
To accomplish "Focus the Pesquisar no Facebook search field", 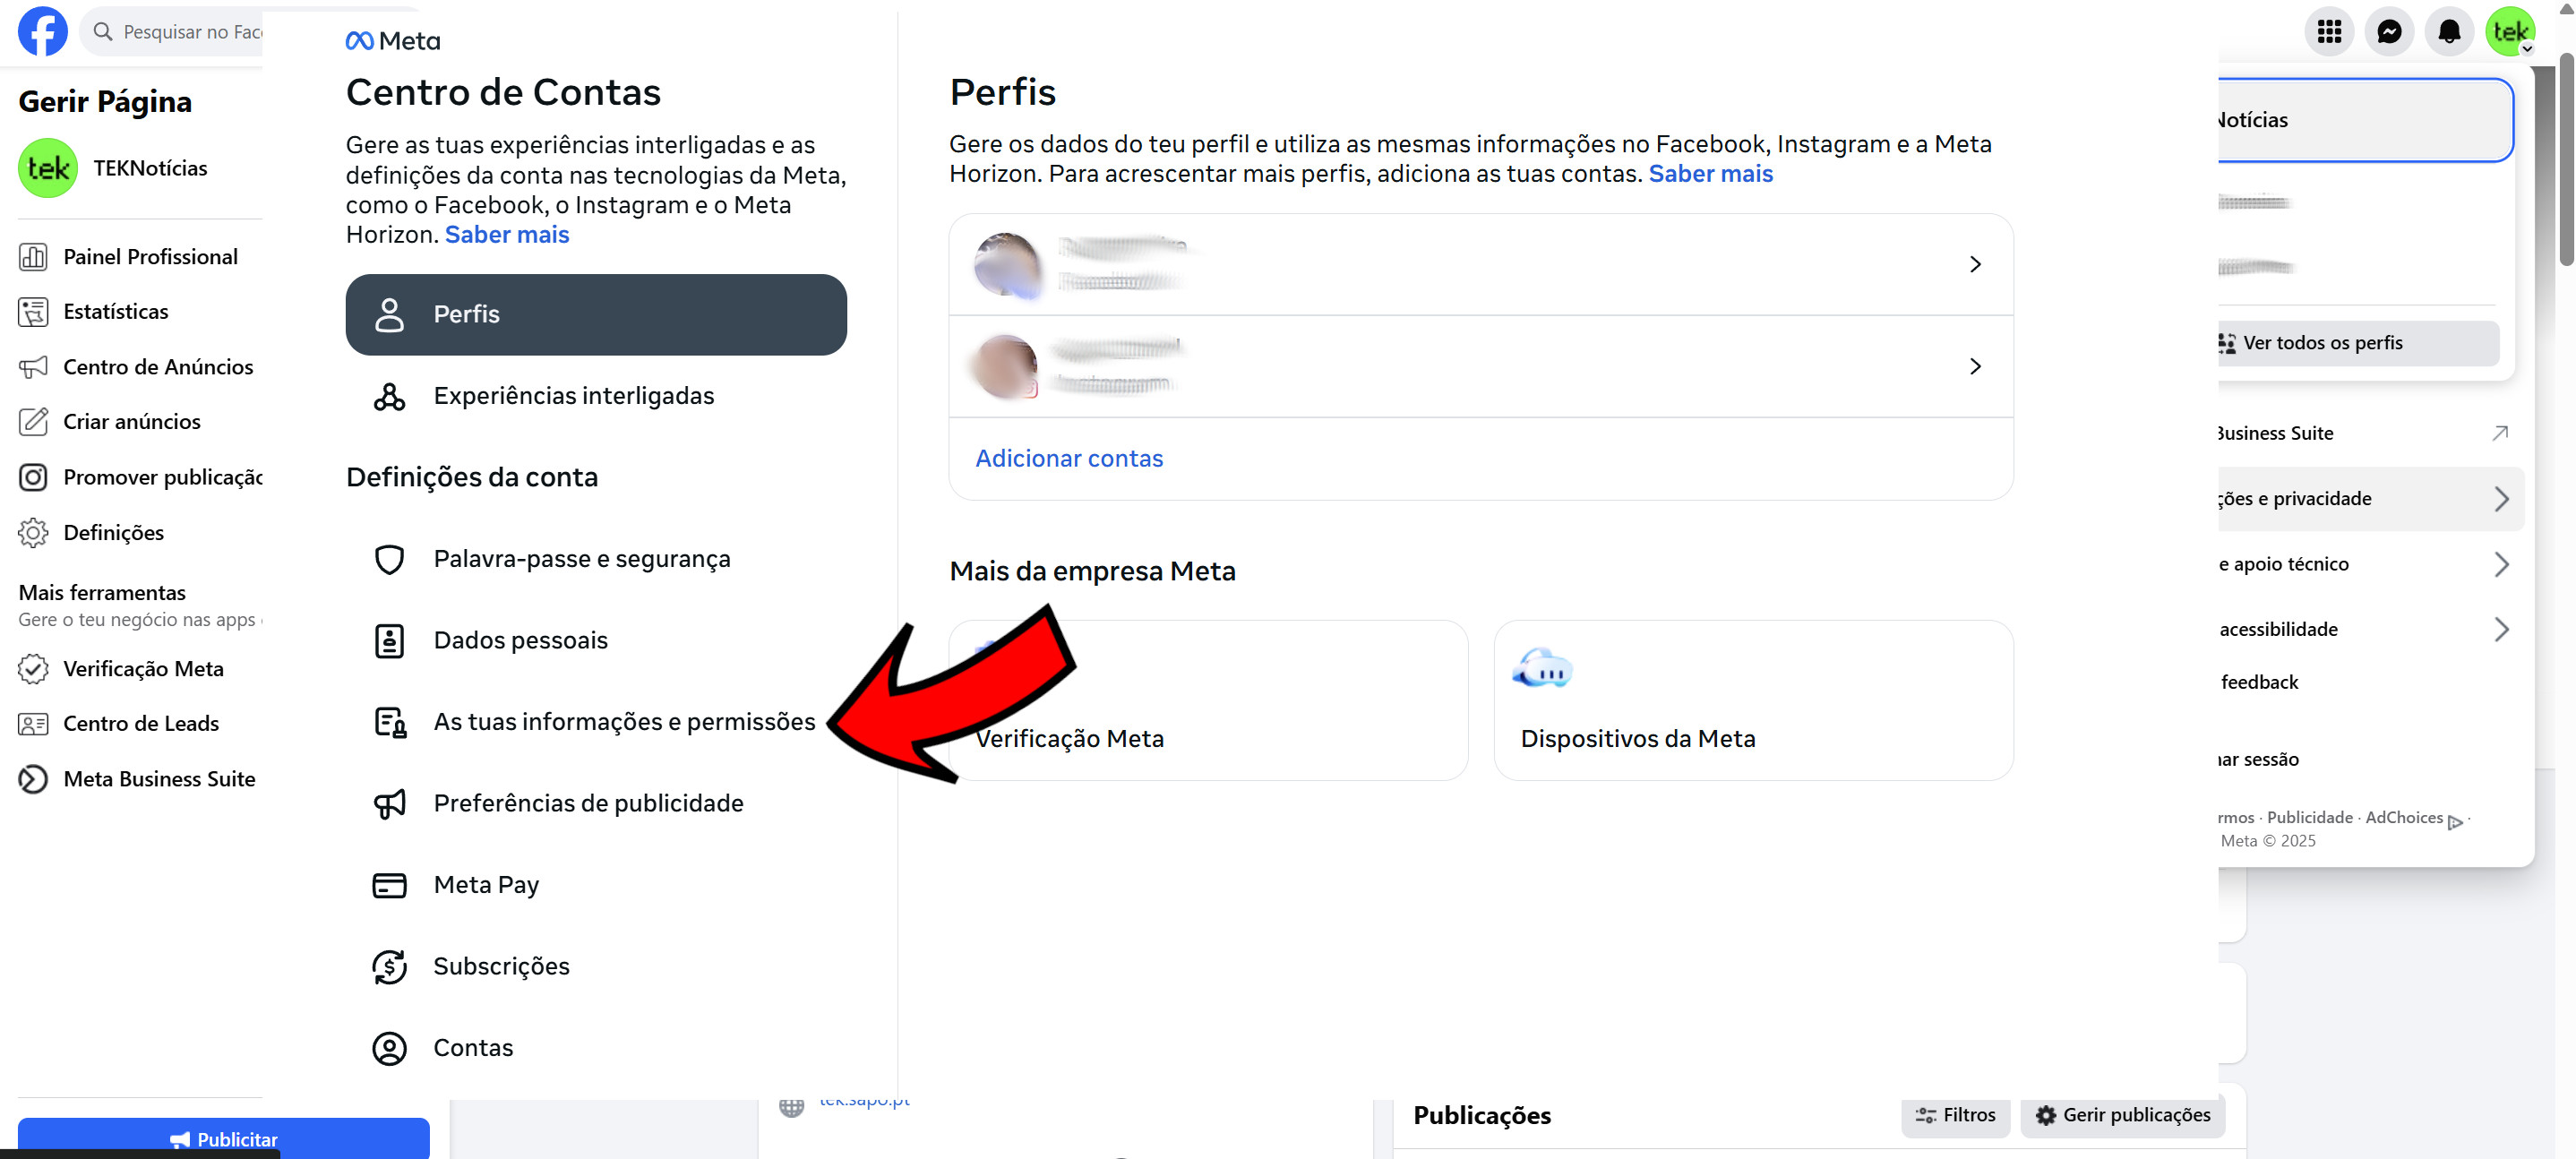I will pos(175,32).
